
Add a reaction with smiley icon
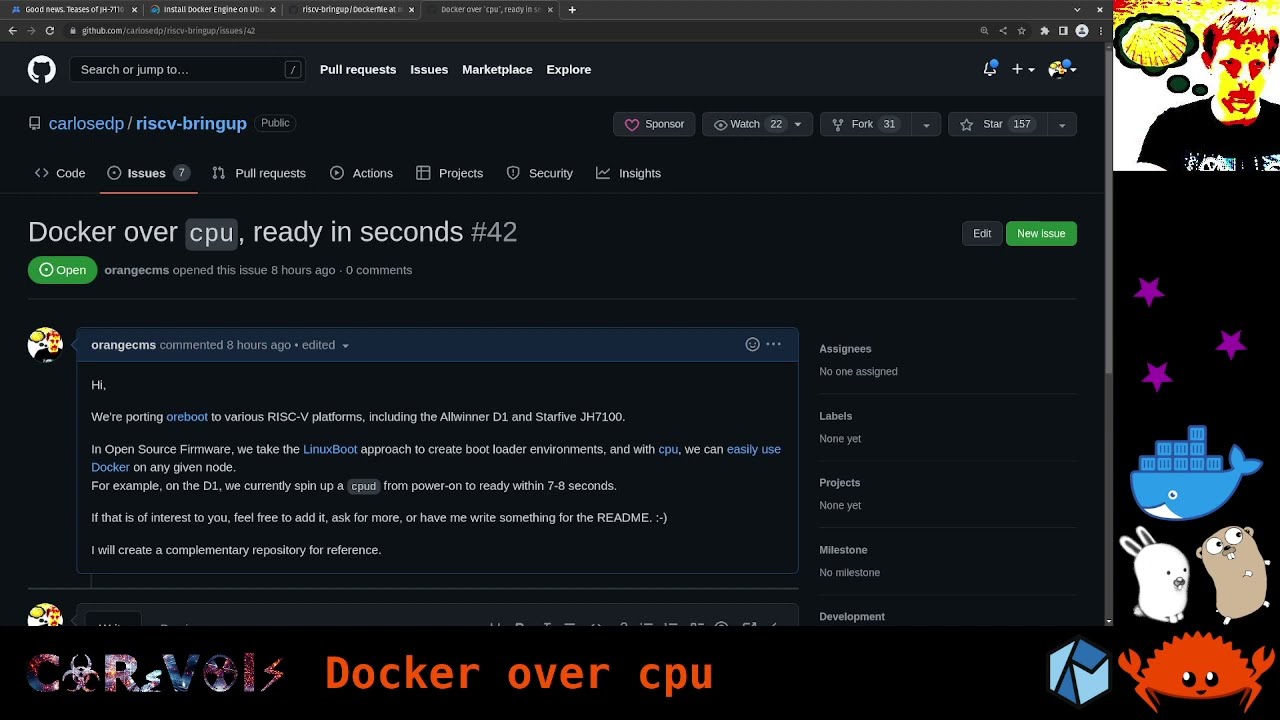pos(752,344)
